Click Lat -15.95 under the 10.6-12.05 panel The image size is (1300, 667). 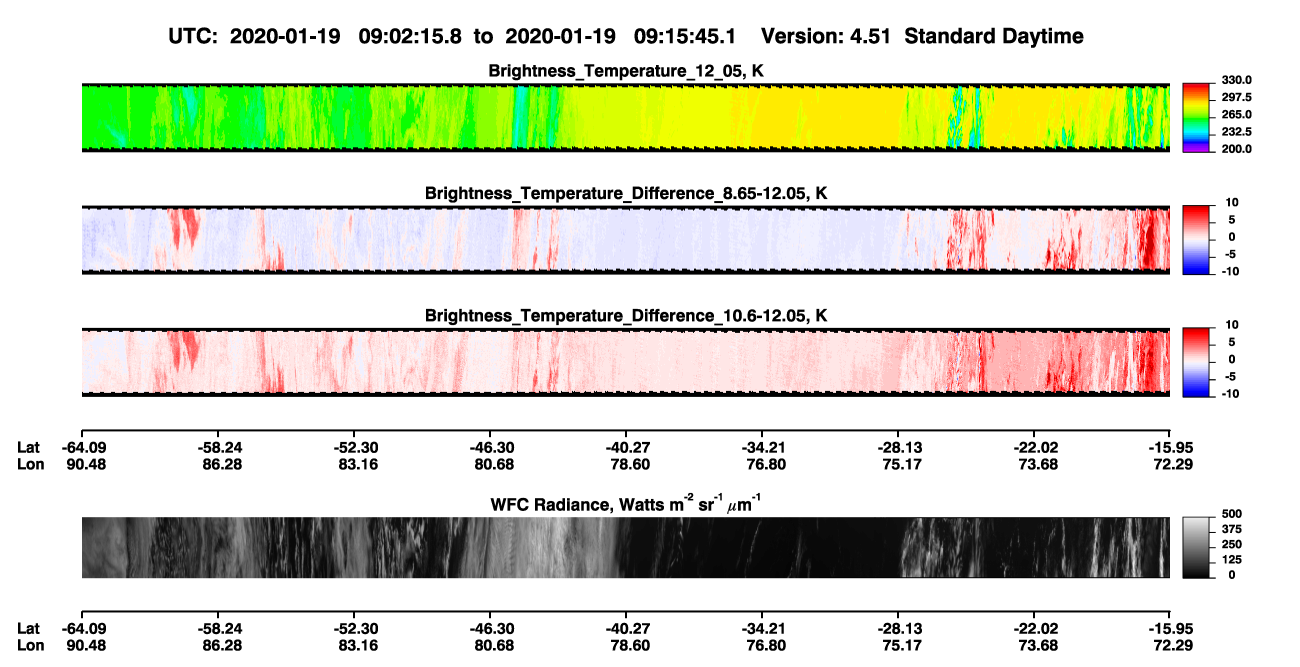pos(1170,448)
